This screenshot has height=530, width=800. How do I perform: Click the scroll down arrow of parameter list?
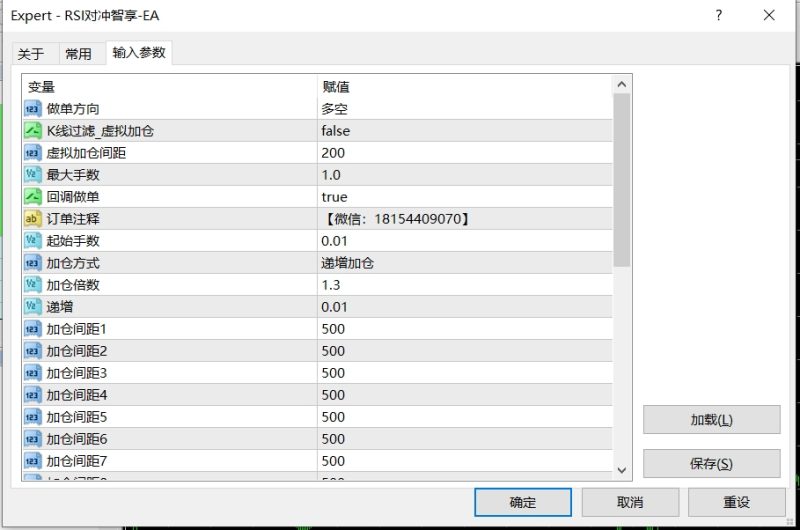pyautogui.click(x=621, y=470)
